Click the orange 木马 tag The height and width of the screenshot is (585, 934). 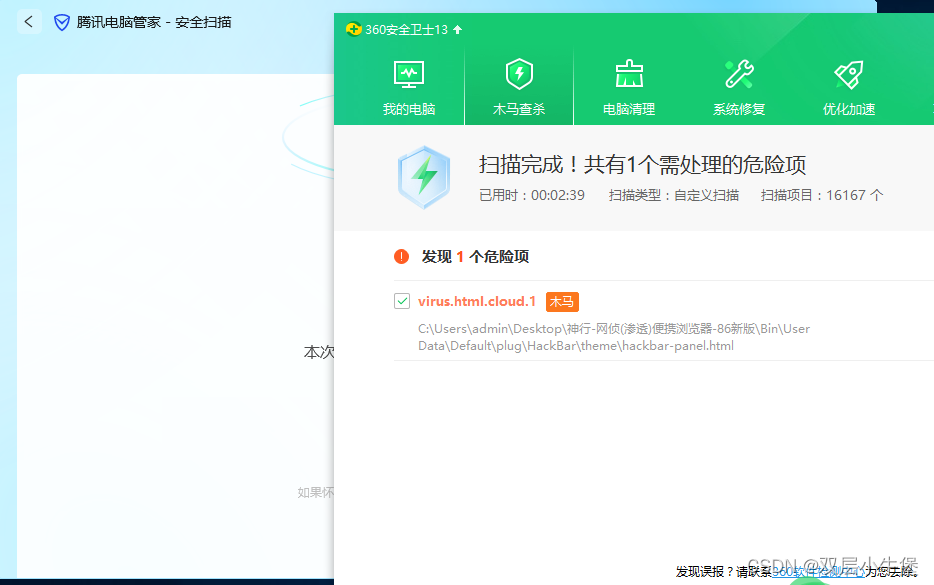coord(562,301)
